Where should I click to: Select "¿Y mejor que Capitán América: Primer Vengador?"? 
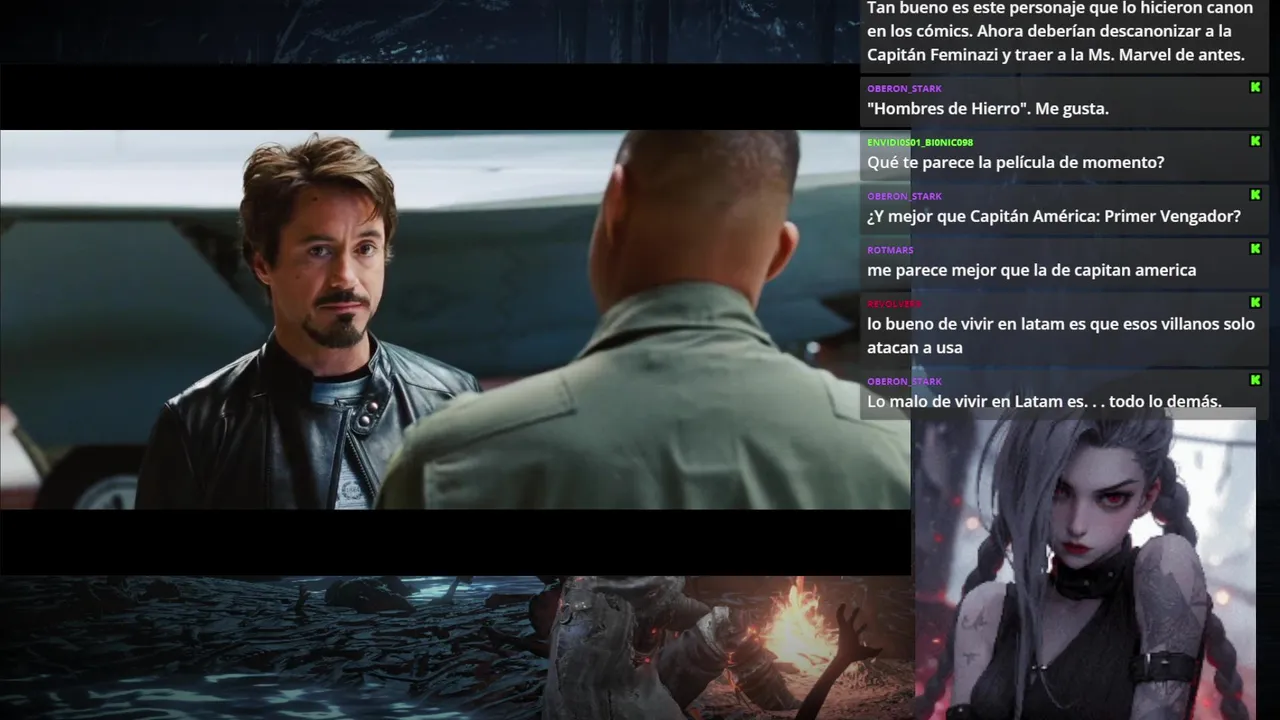[x=1054, y=217]
